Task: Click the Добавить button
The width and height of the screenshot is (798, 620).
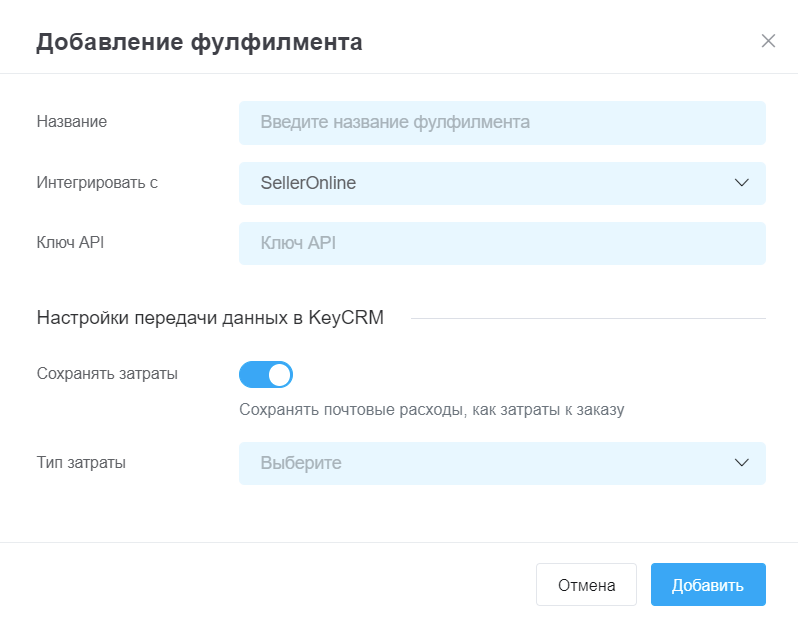Action: point(708,585)
